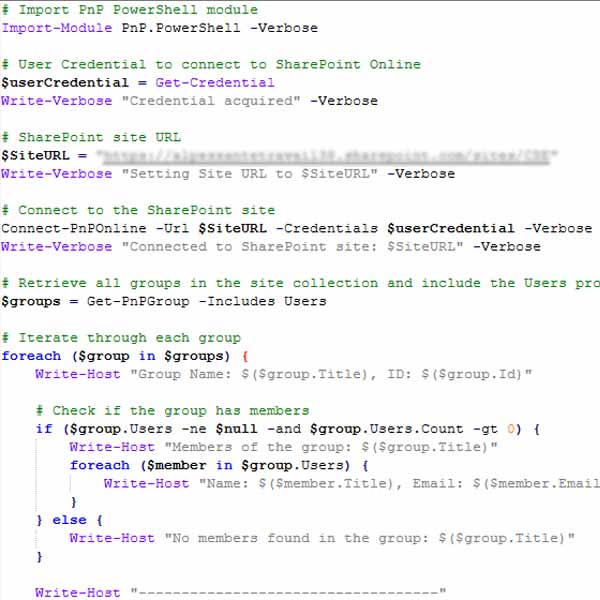Viewport: 600px width, 600px height.
Task: Click $null in the if condition
Action: click(x=236, y=429)
